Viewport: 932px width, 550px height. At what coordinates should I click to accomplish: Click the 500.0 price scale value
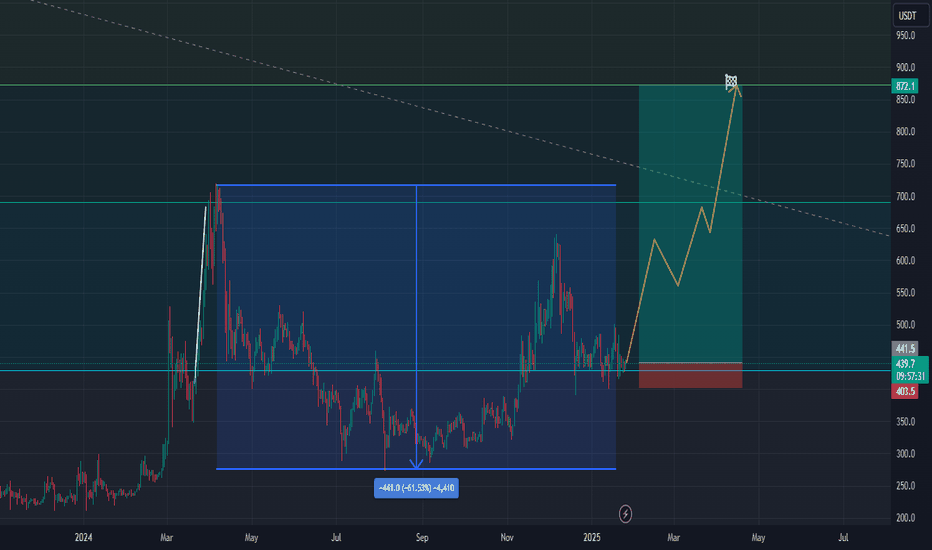point(906,325)
